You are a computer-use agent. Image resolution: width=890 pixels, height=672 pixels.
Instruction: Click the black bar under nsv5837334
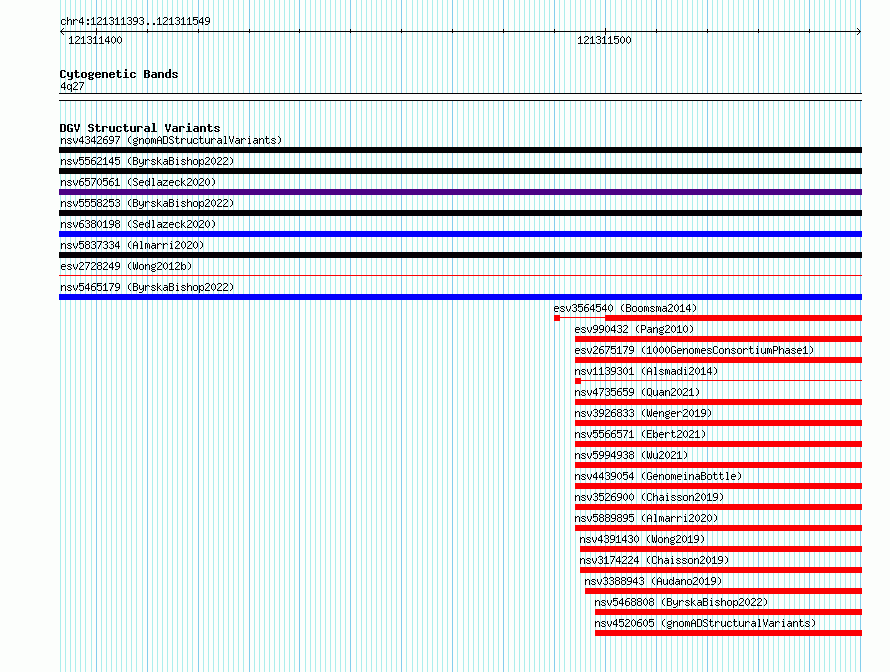point(460,255)
